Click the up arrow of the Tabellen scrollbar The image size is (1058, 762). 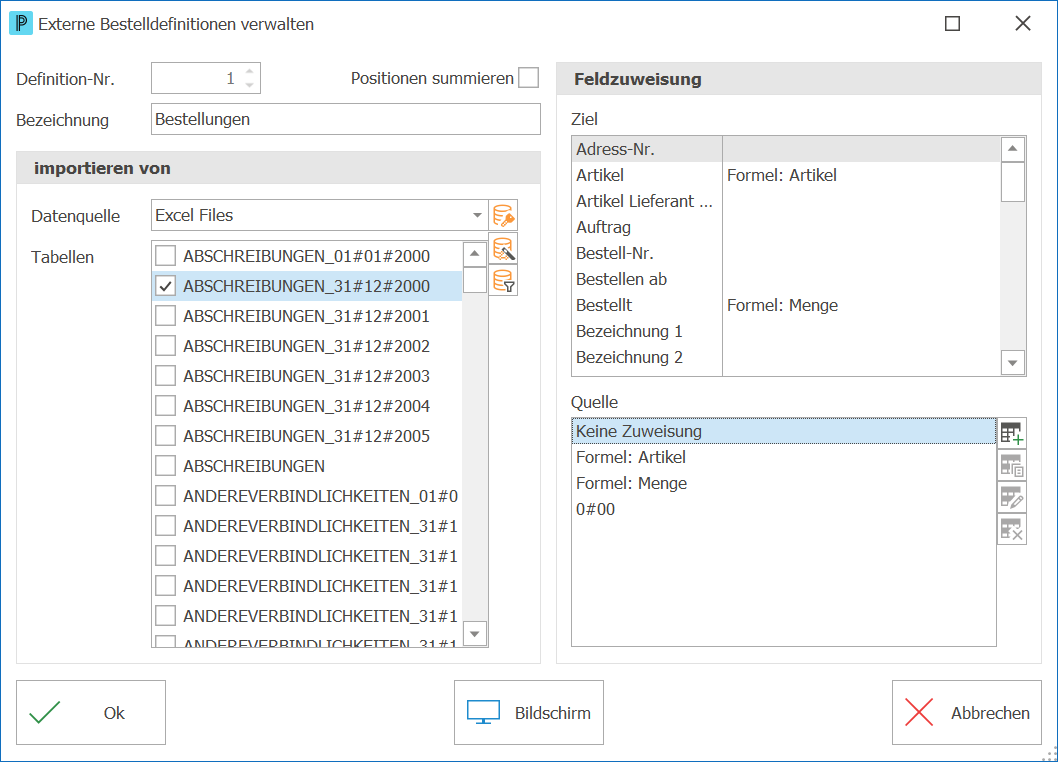pyautogui.click(x=475, y=254)
